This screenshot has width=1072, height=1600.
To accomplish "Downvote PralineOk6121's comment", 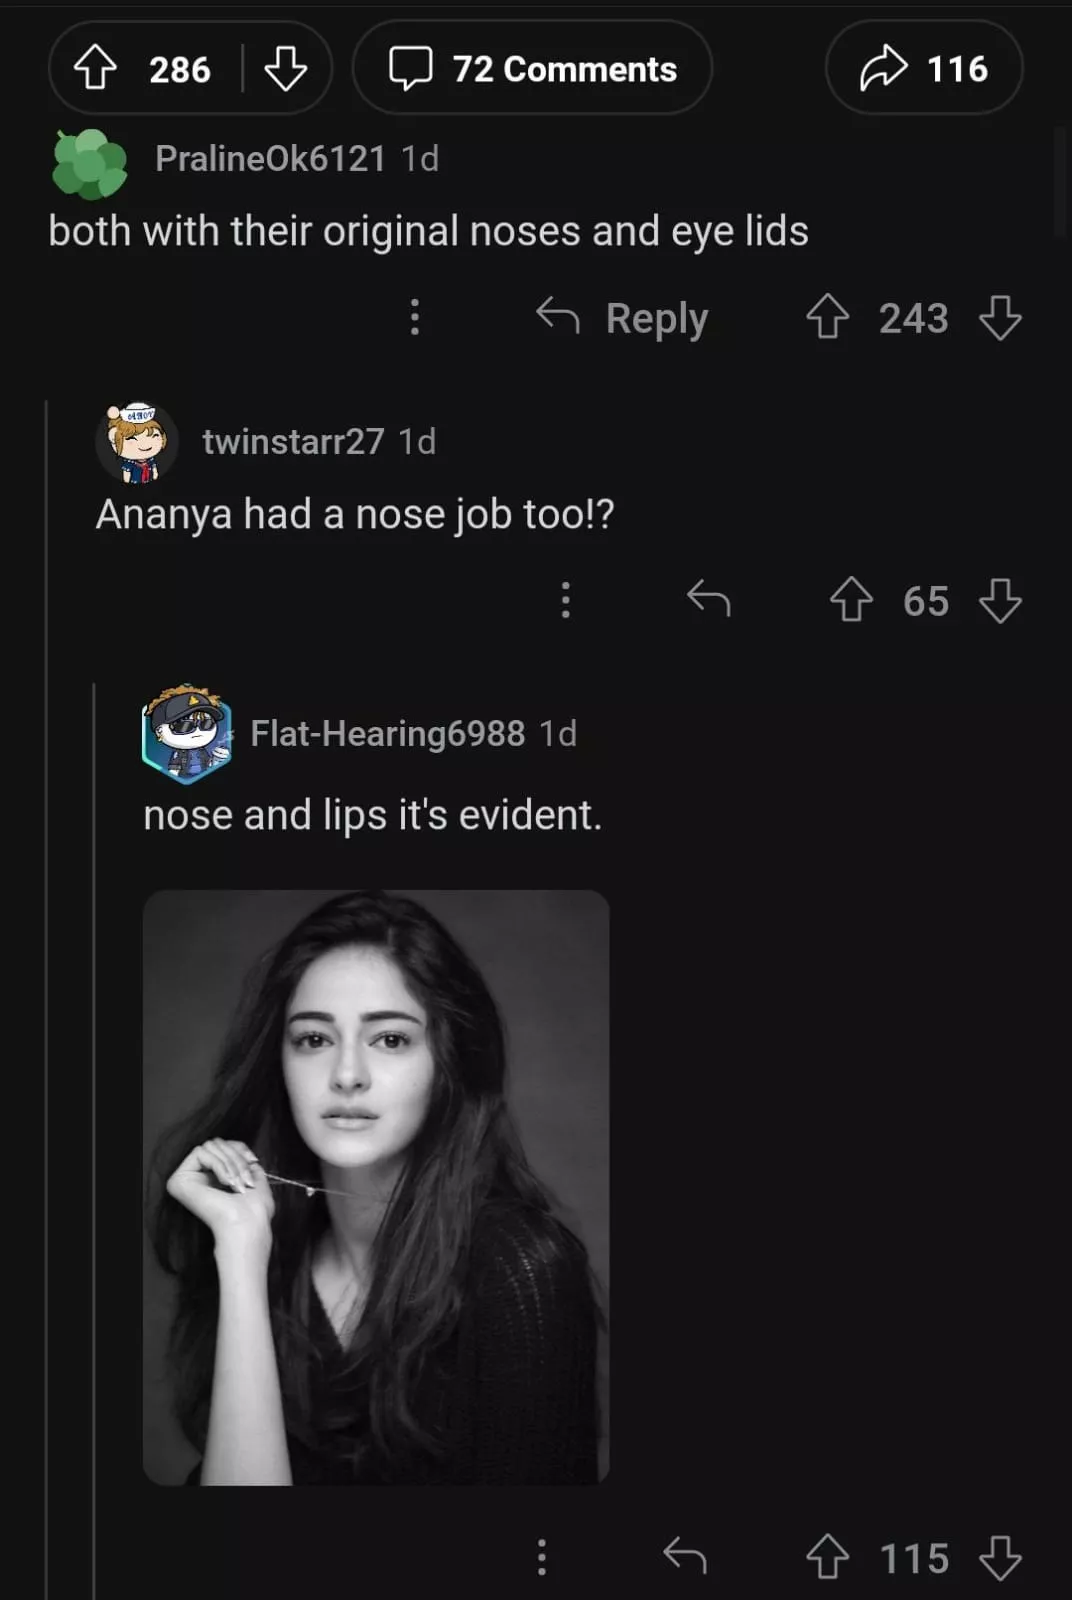I will (x=1000, y=318).
